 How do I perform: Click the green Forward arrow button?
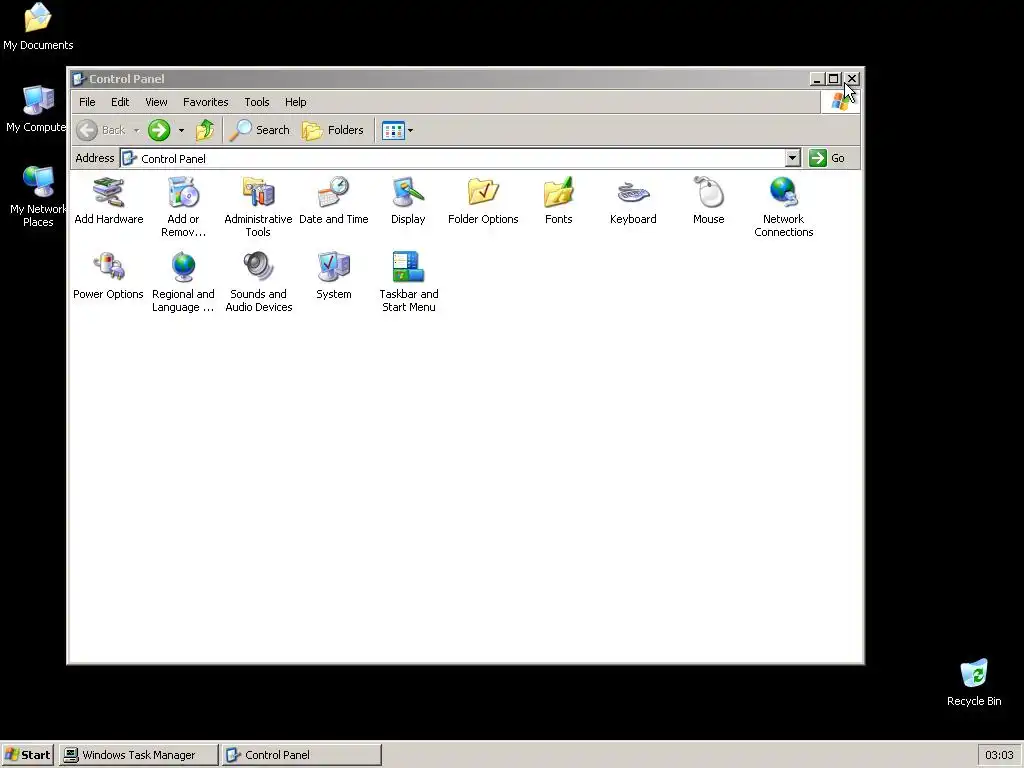pyautogui.click(x=159, y=130)
